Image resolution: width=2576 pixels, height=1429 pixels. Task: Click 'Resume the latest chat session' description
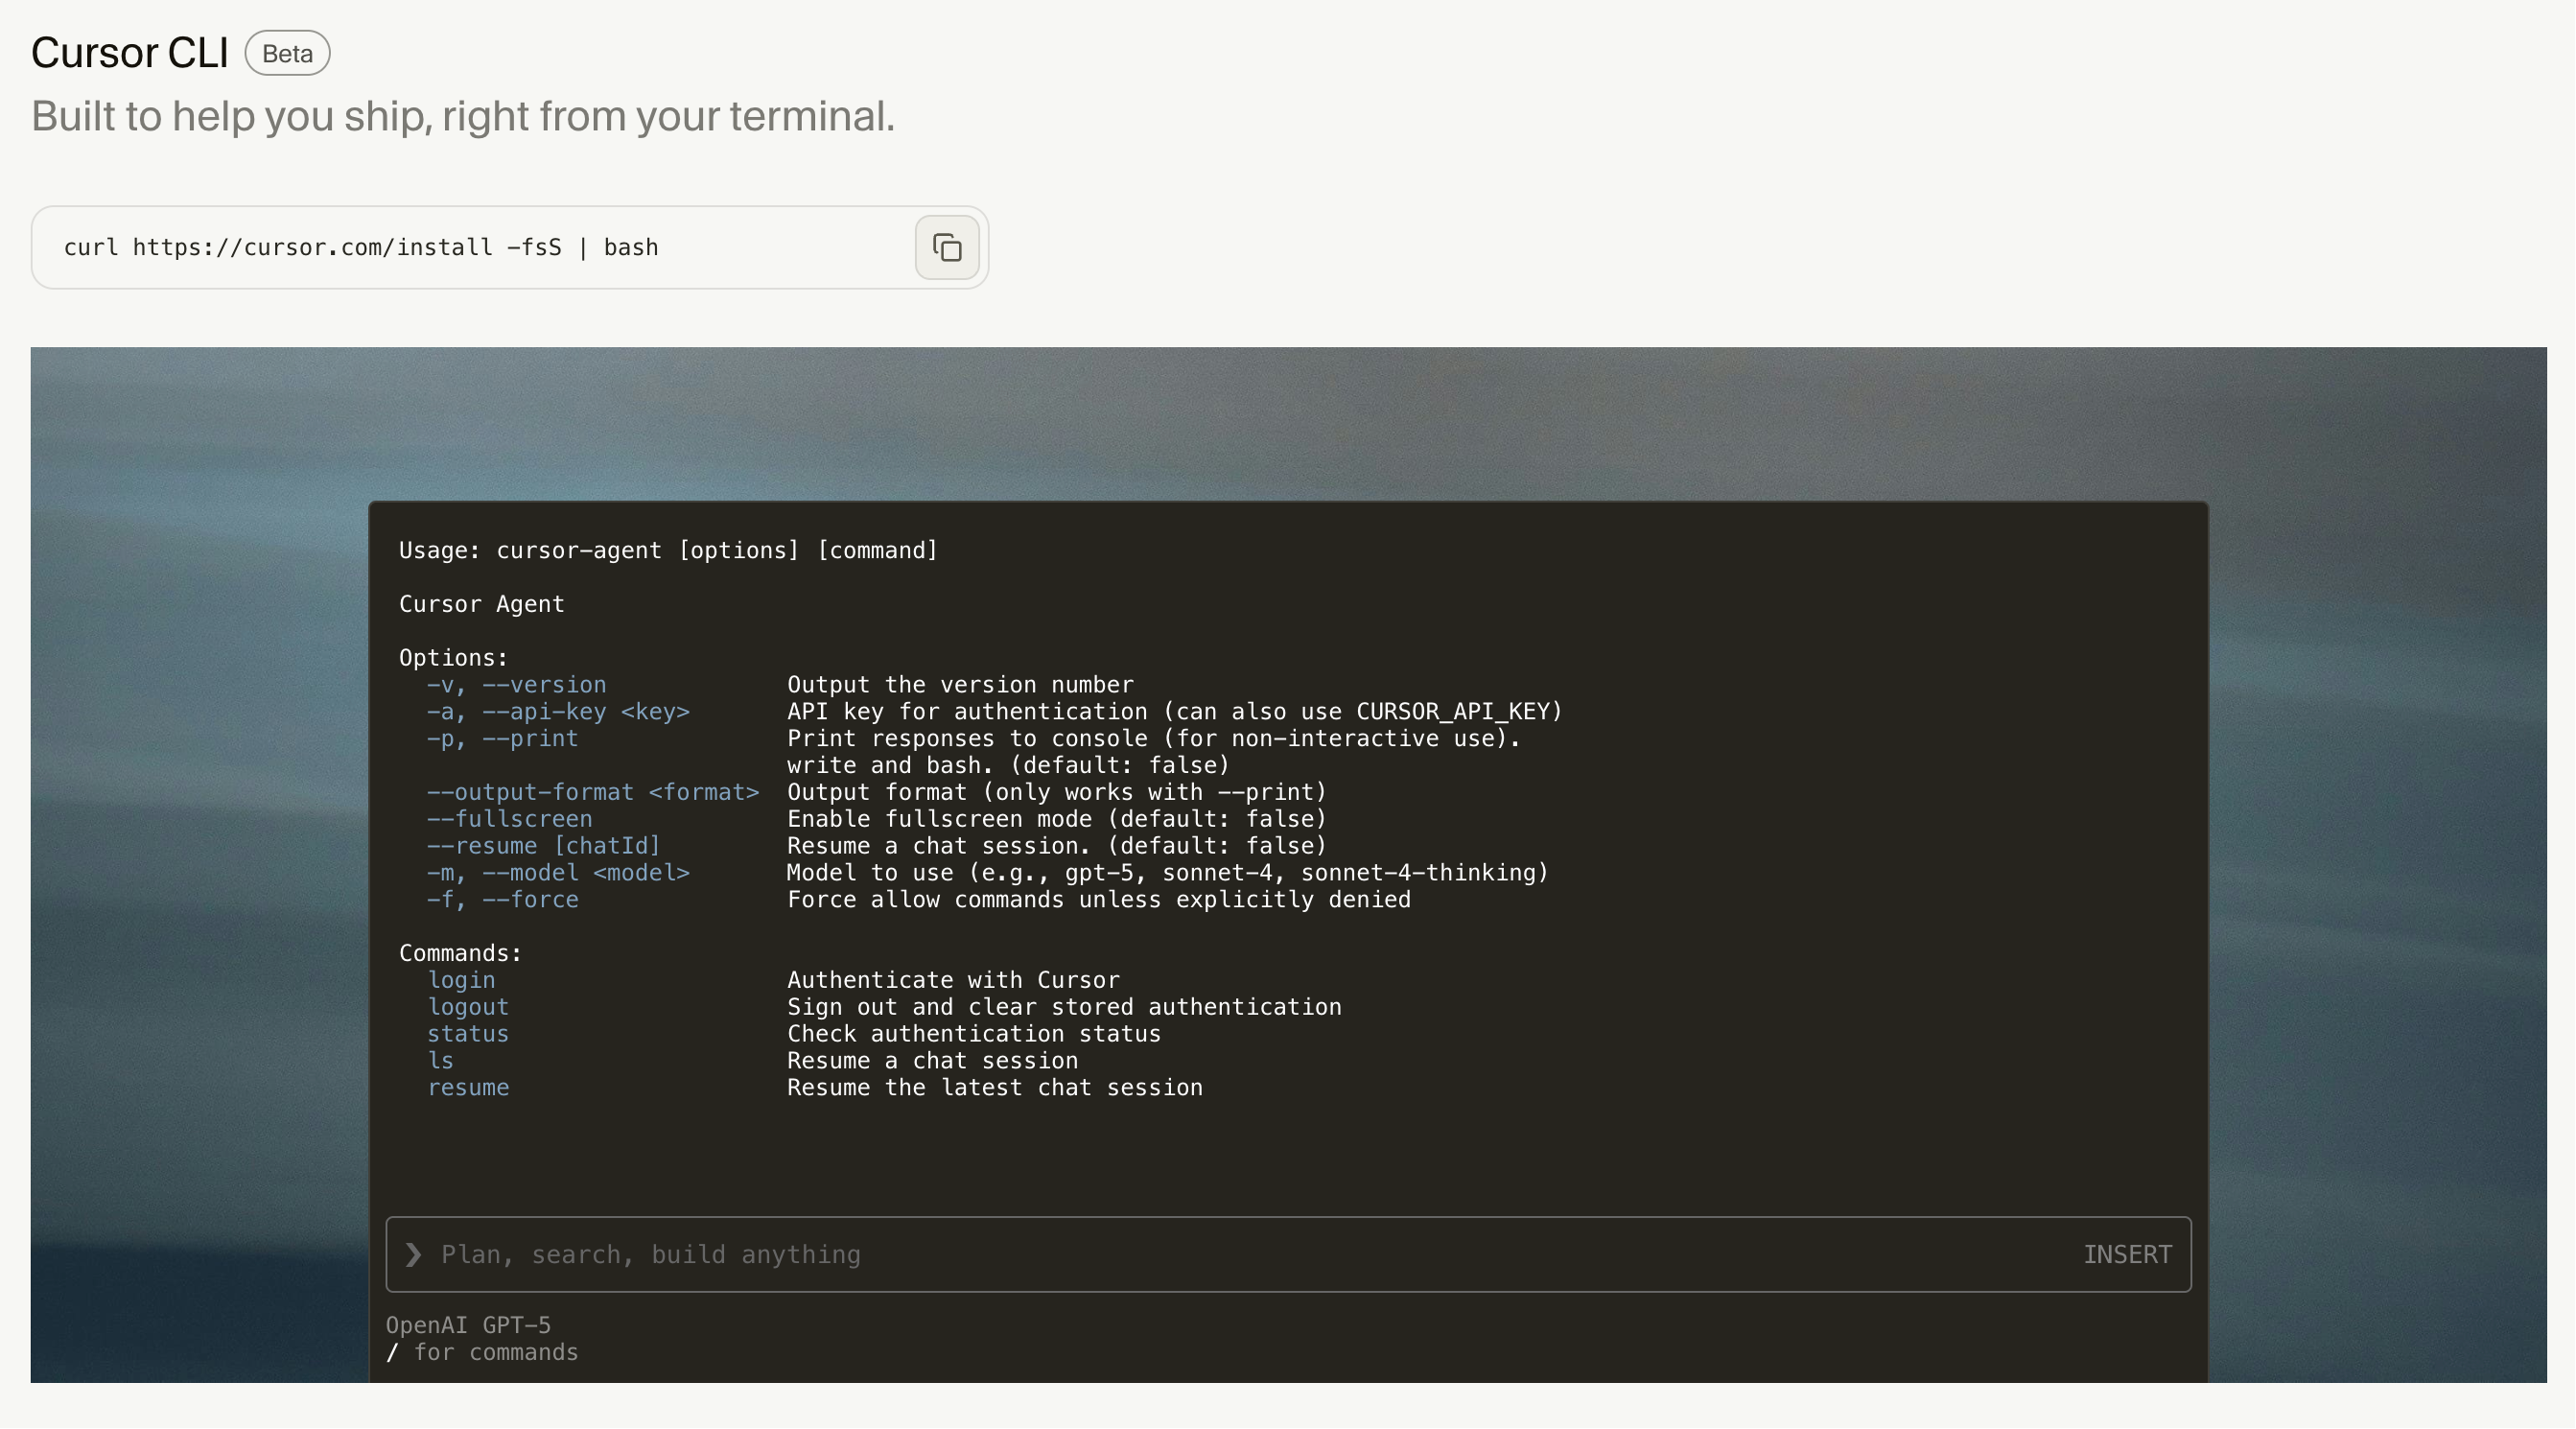[x=995, y=1088]
